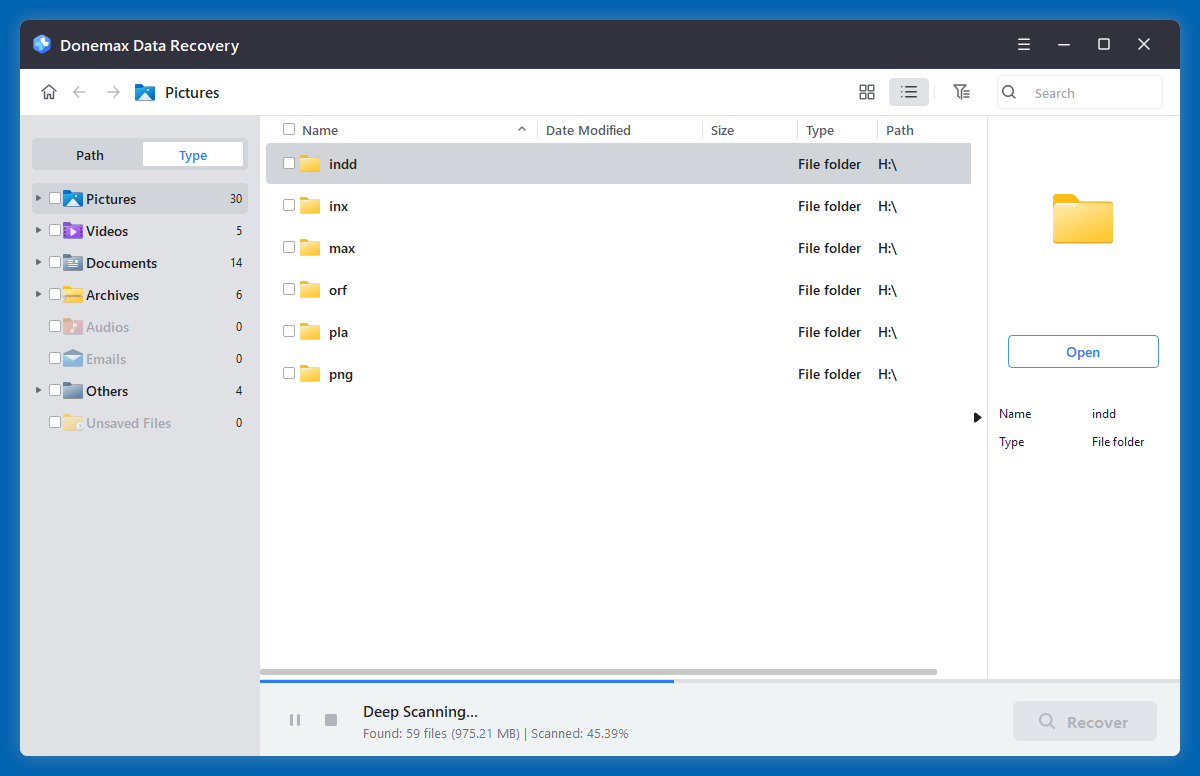Click inside the Search field

(1080, 92)
